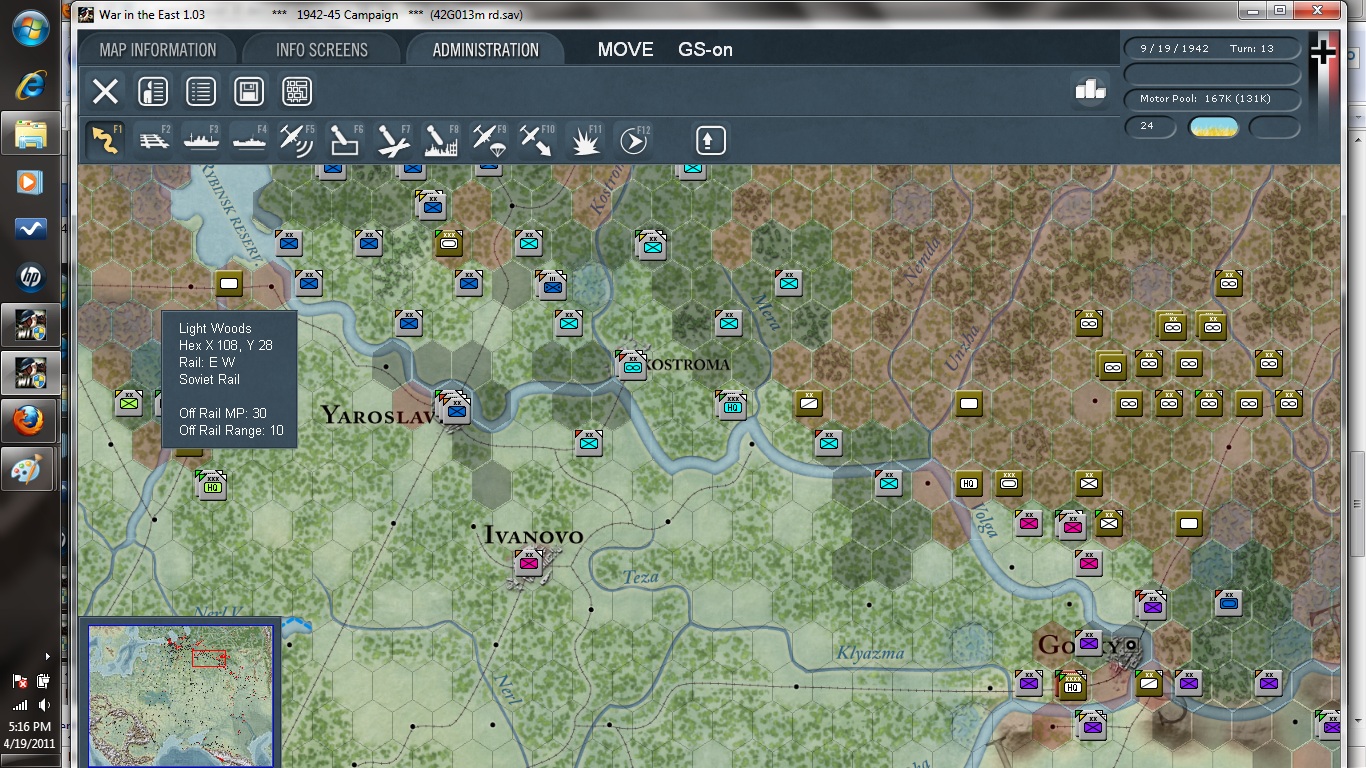Click the MOVE mode label
The width and height of the screenshot is (1366, 768).
(x=626, y=50)
